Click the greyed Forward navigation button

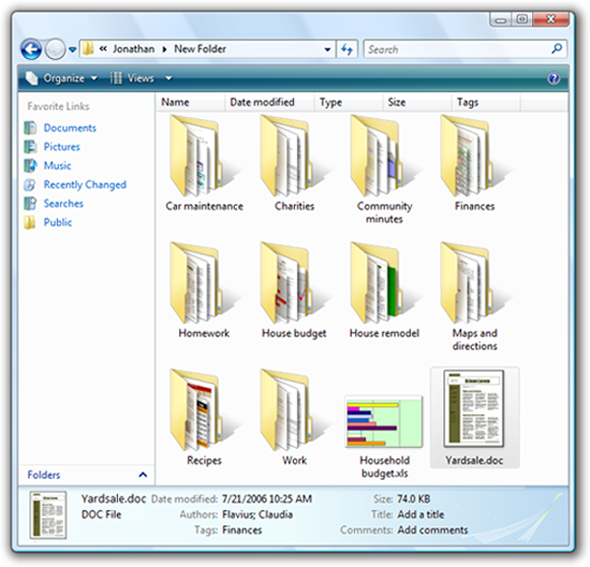(x=55, y=49)
